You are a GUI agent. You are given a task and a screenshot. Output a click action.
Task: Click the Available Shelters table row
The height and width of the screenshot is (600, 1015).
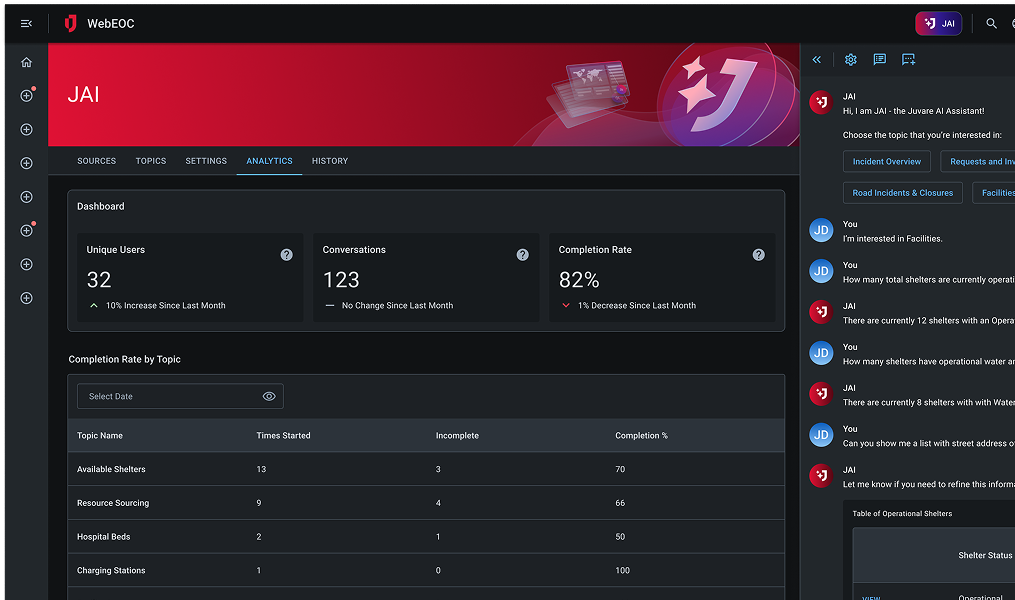click(425, 469)
